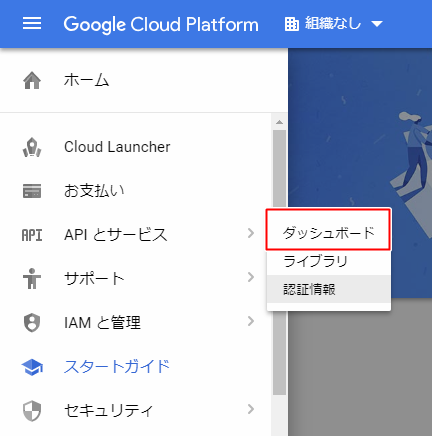Select the 組織なし organization label

(x=333, y=24)
